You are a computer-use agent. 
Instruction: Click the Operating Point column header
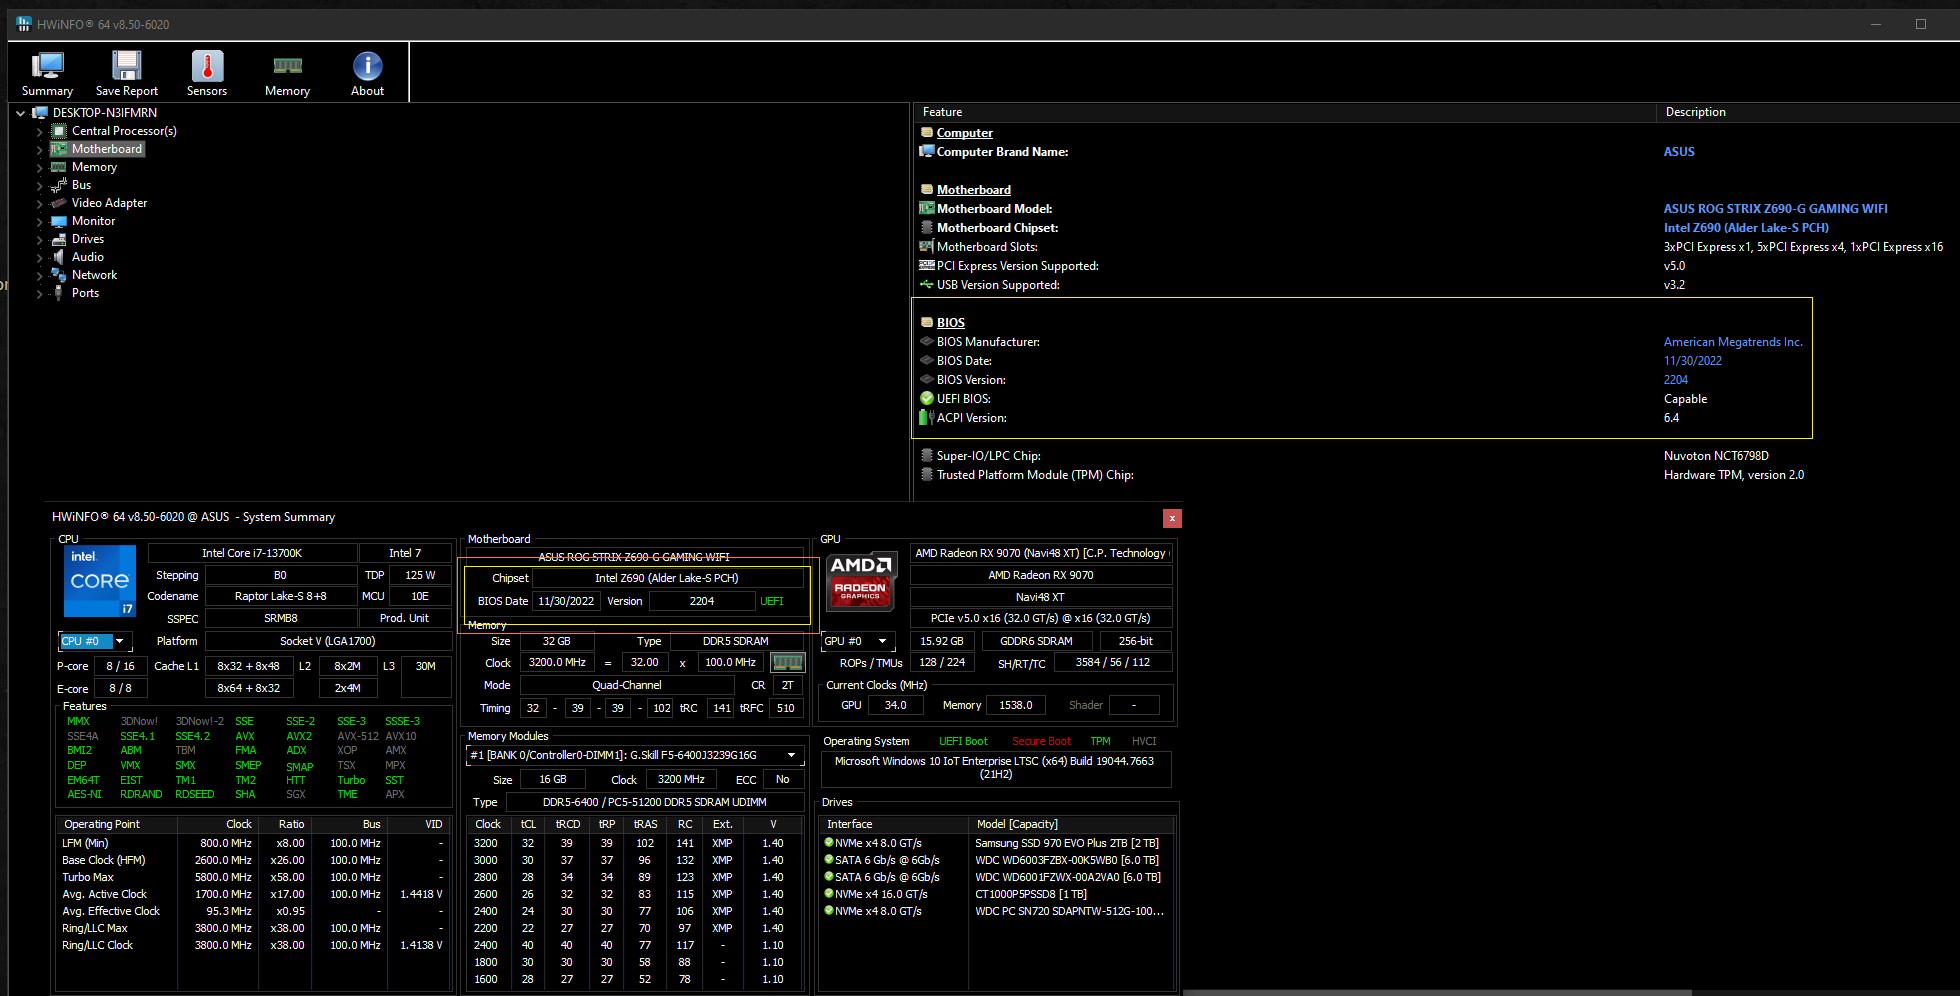[117, 824]
